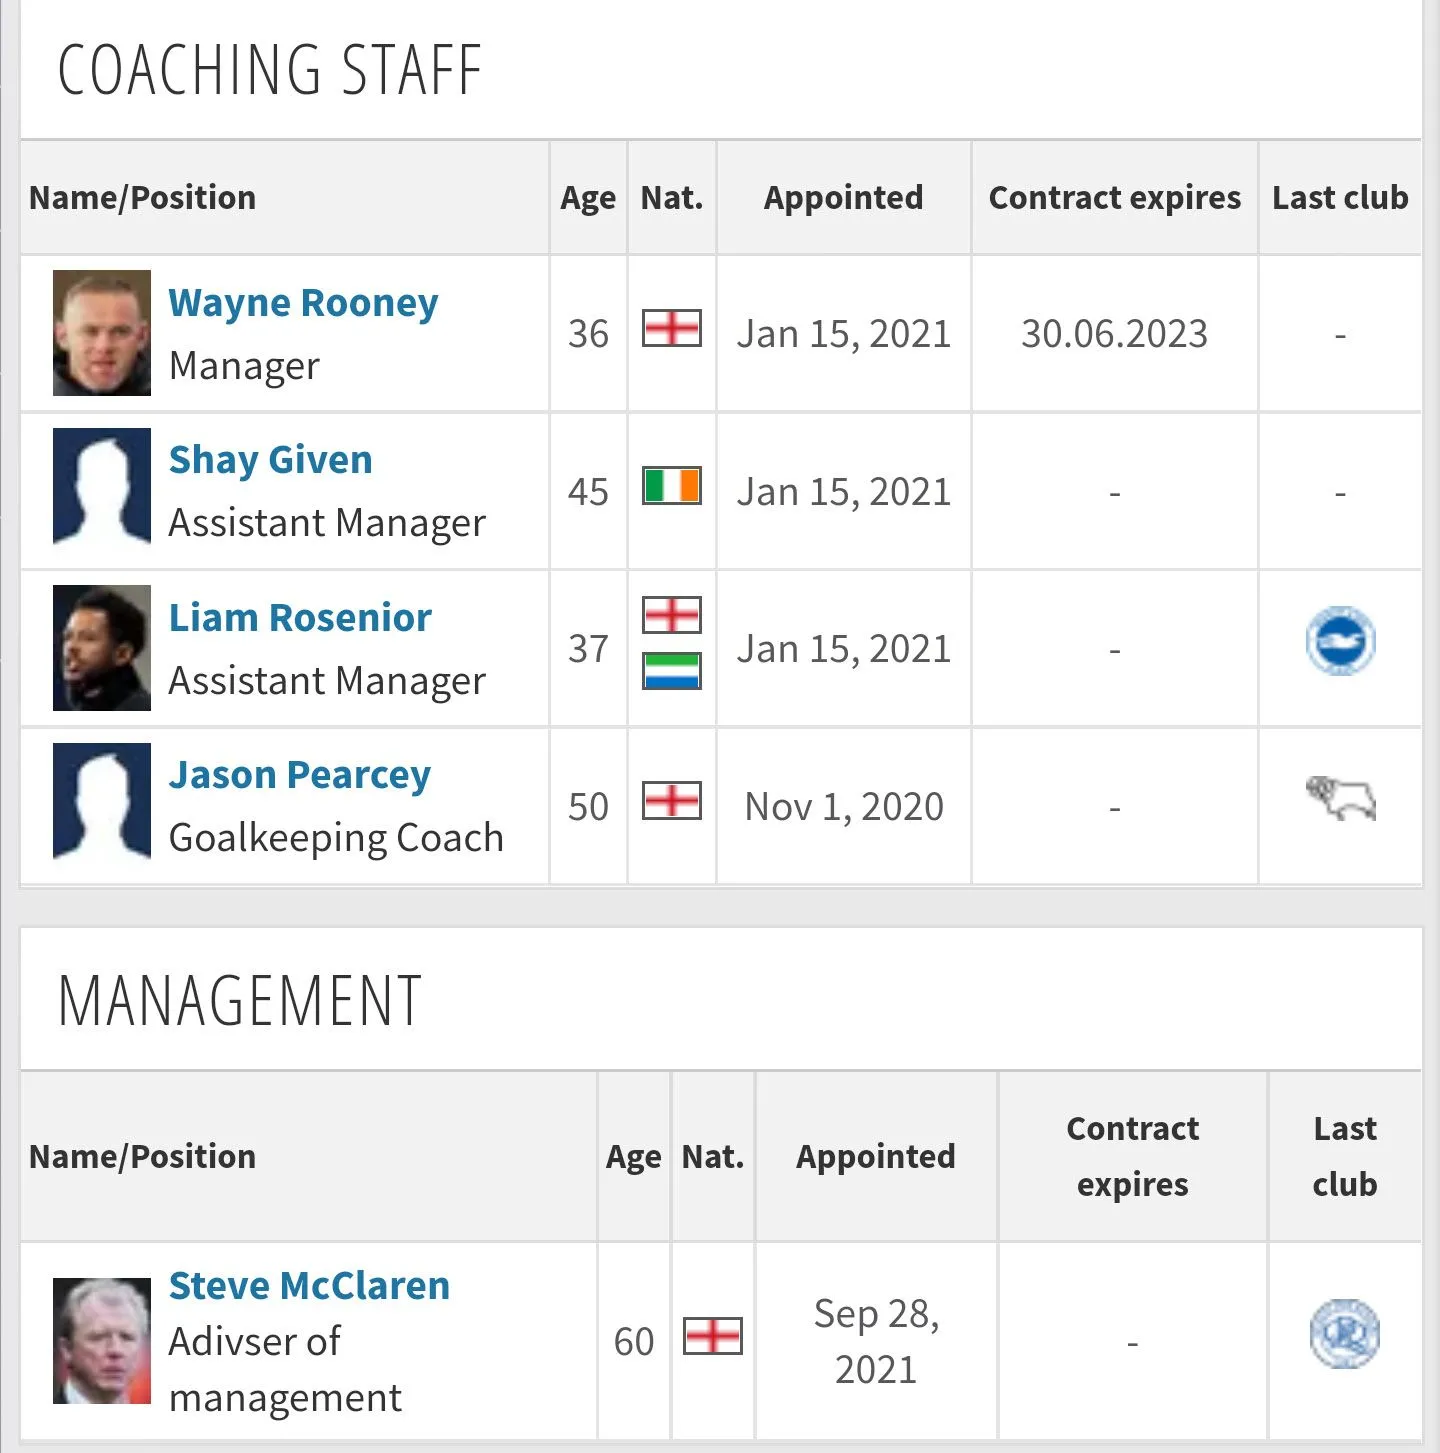Open Brighton club crest in Rosenior's row
Screen dimensions: 1440x1453
(x=1340, y=641)
